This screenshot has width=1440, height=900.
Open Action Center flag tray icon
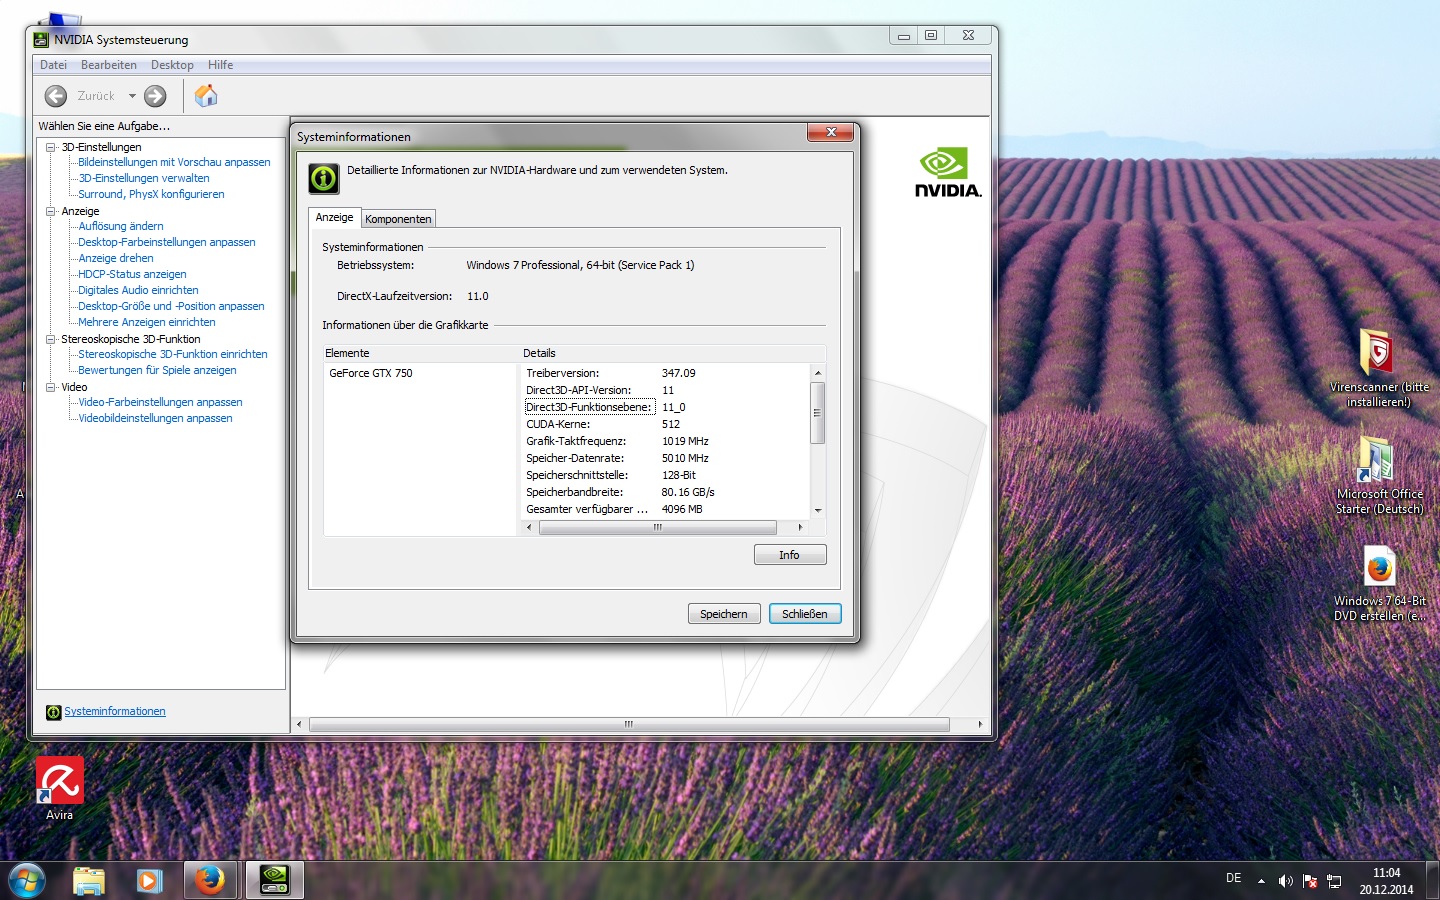tap(1310, 881)
